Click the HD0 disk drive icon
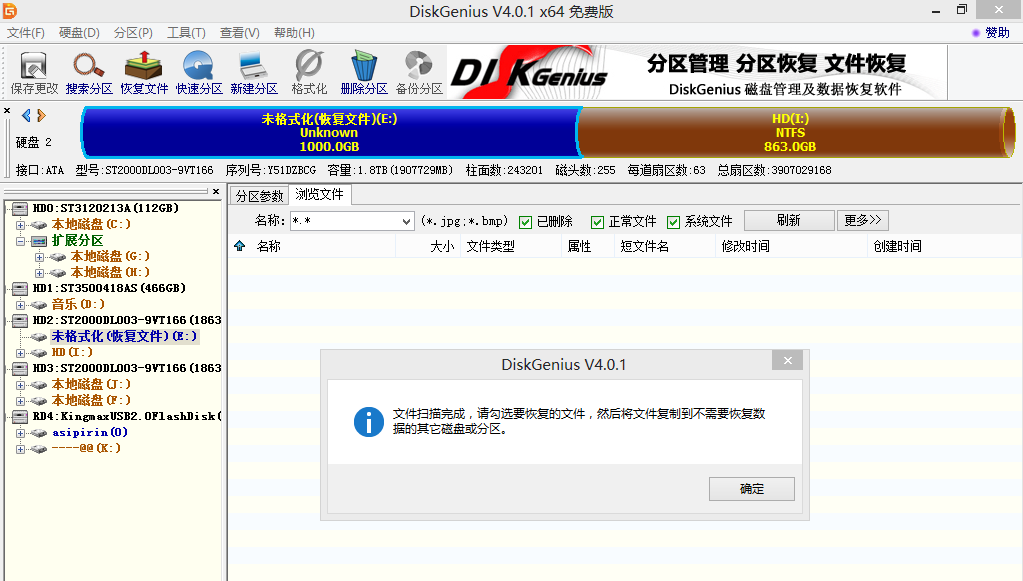This screenshot has height=581, width=1023. (20, 208)
